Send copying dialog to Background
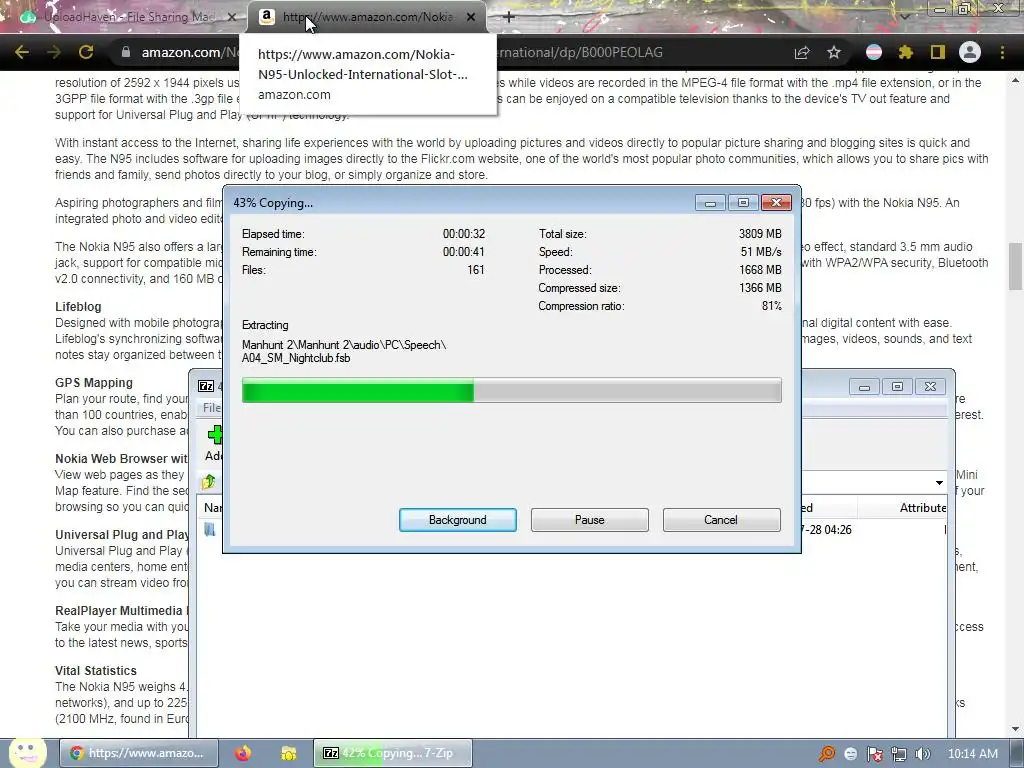Image resolution: width=1024 pixels, height=768 pixels. [458, 520]
